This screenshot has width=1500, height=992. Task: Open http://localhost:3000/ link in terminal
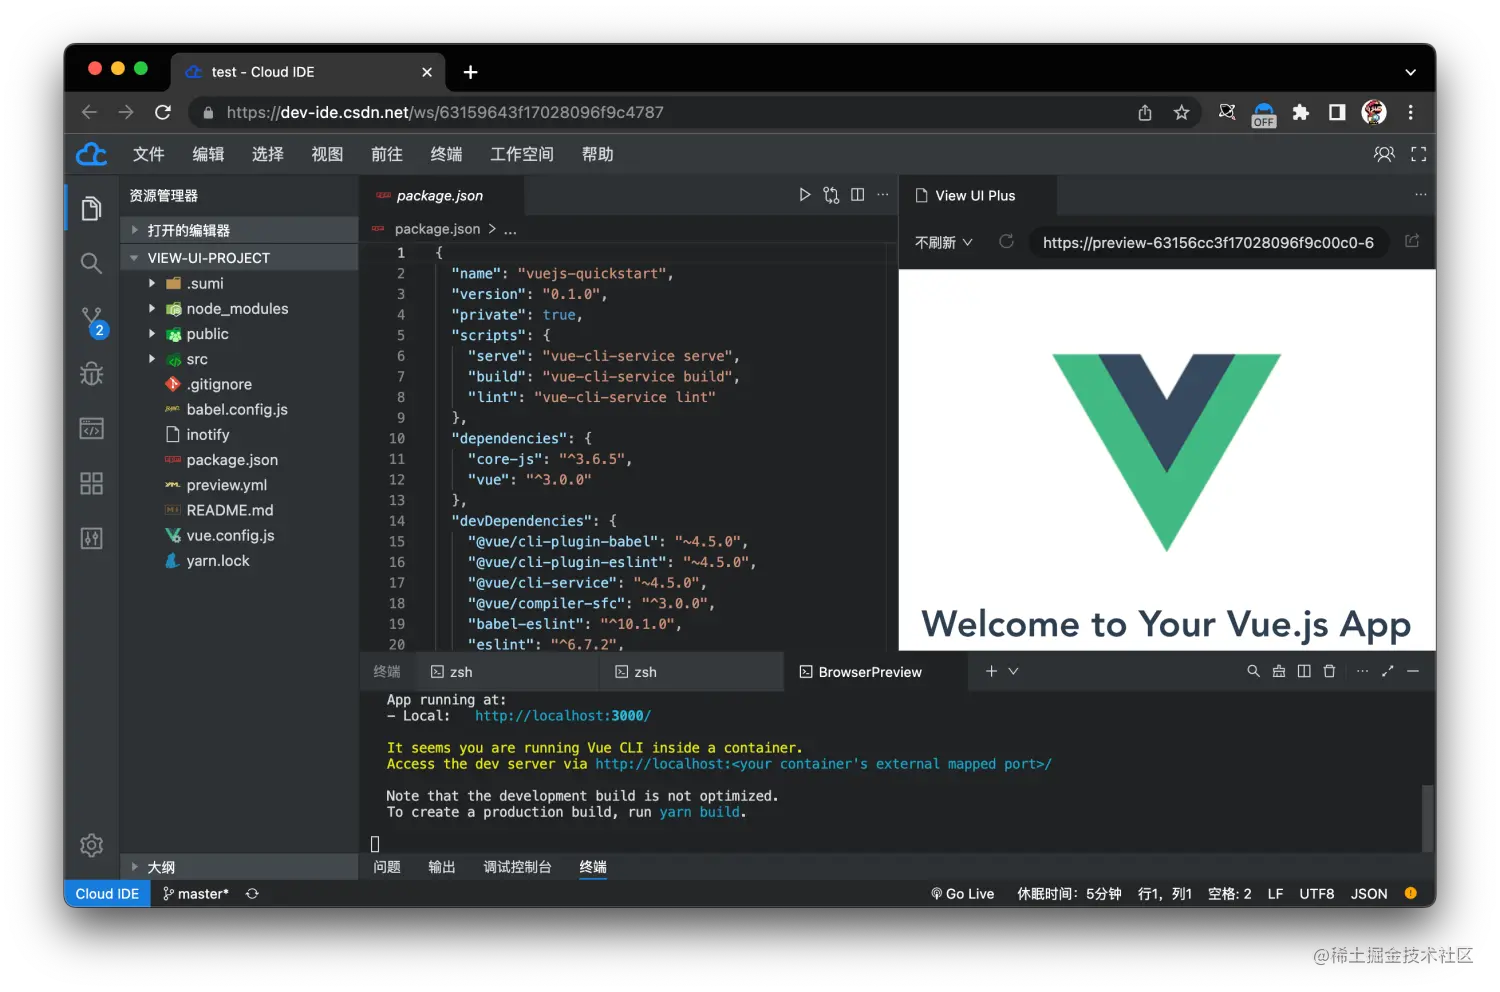pos(563,716)
